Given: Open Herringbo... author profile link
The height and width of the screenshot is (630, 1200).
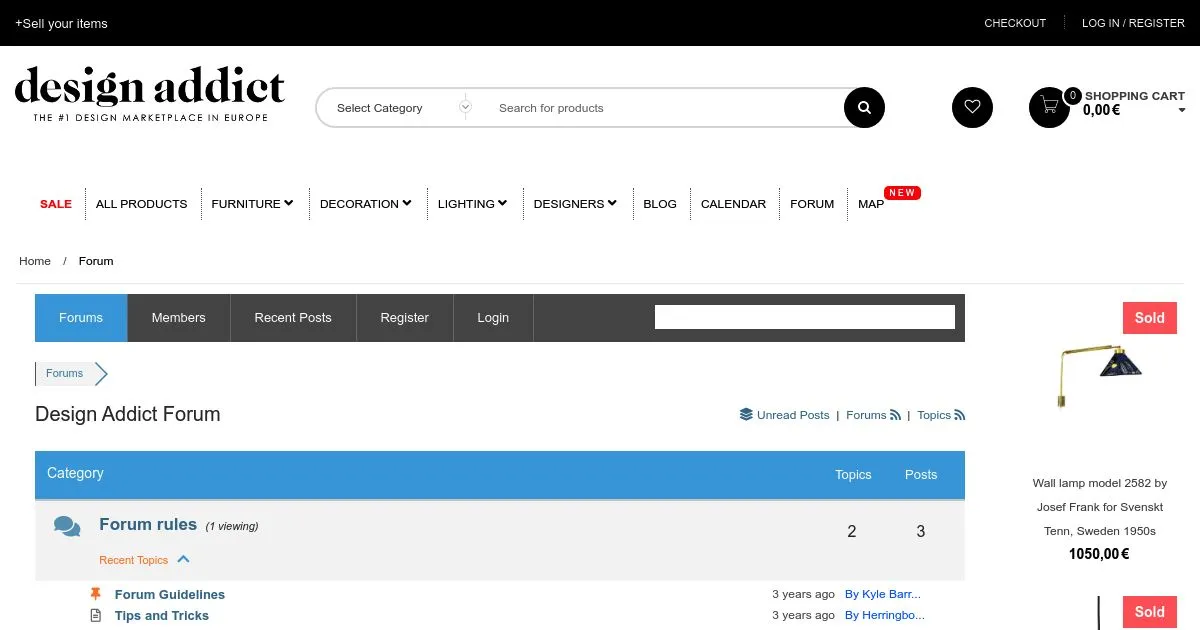Looking at the screenshot, I should coord(885,615).
